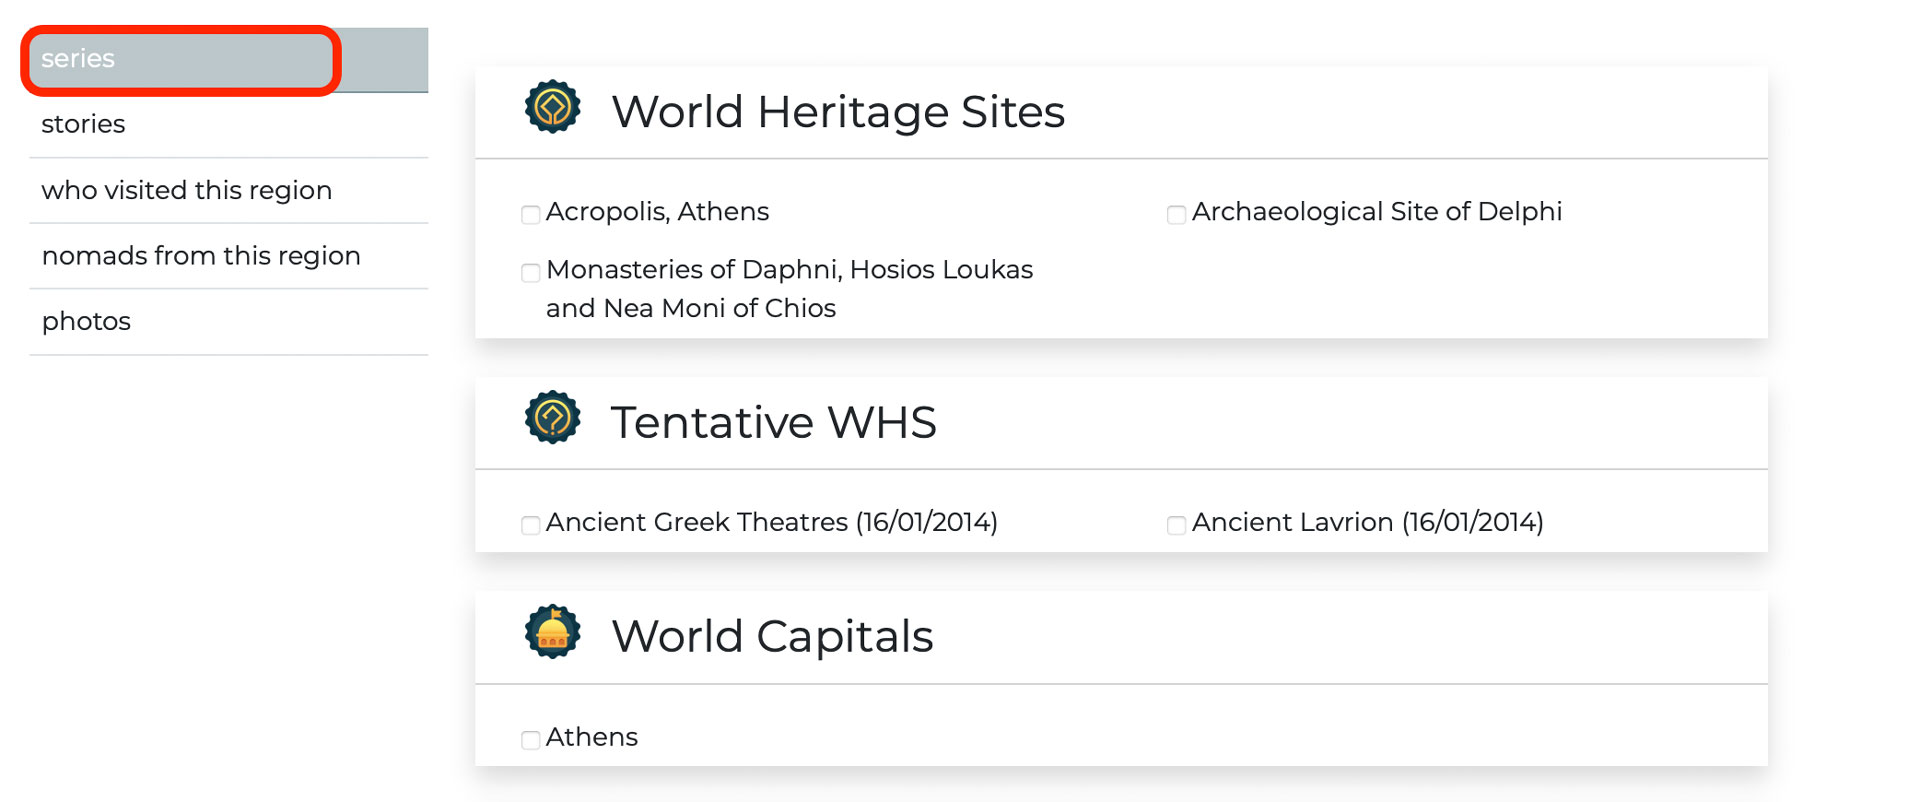Click the World Capitals dome icon
This screenshot has height=802, width=1920.
(552, 632)
